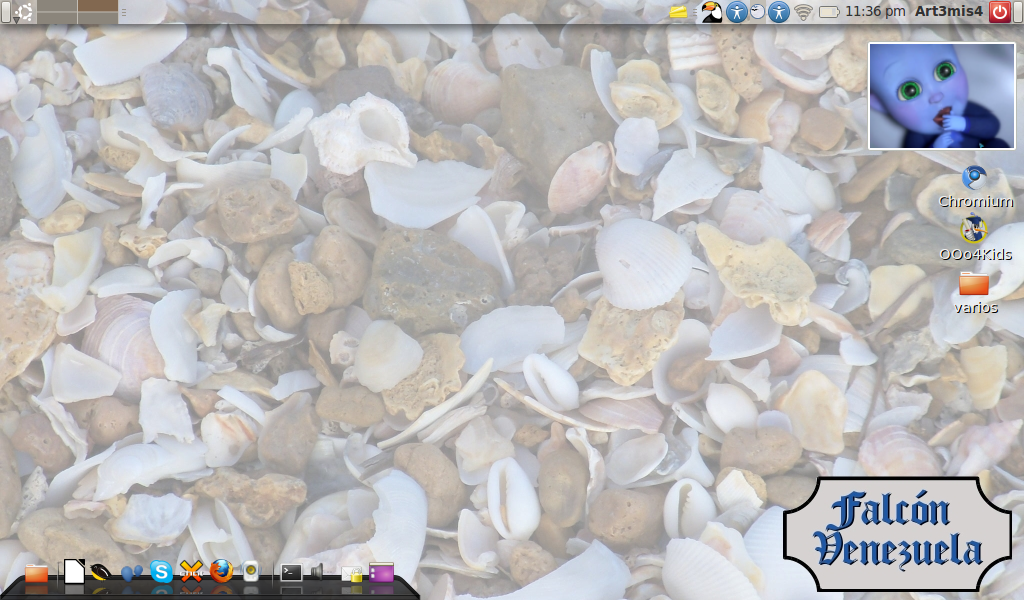
Task: Open the battery status indicator
Action: [829, 12]
